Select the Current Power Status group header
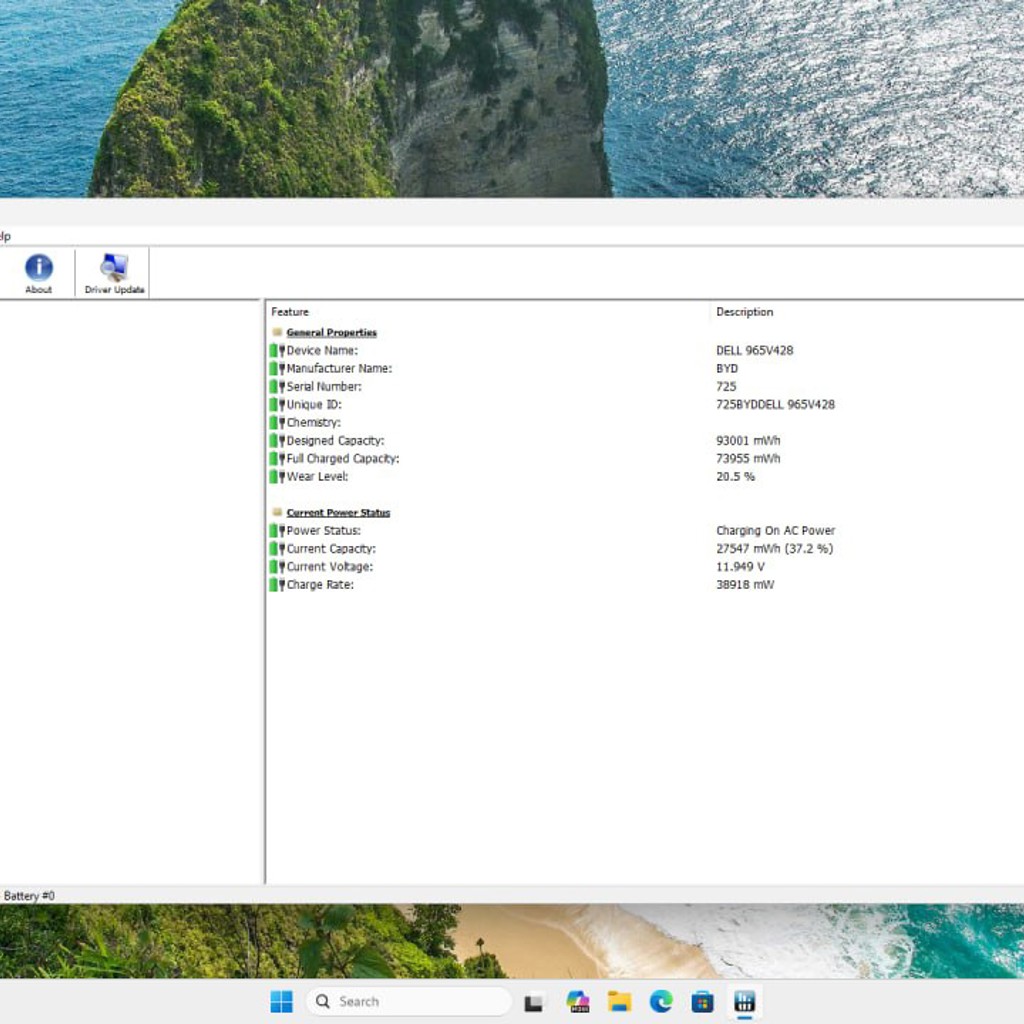This screenshot has height=1024, width=1024. pyautogui.click(x=338, y=513)
